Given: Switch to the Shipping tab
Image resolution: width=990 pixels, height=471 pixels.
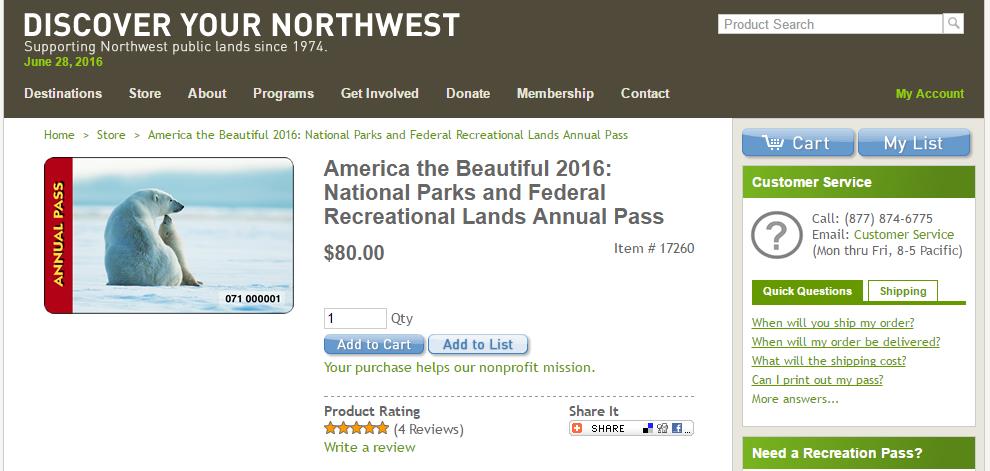Looking at the screenshot, I should coord(903,291).
